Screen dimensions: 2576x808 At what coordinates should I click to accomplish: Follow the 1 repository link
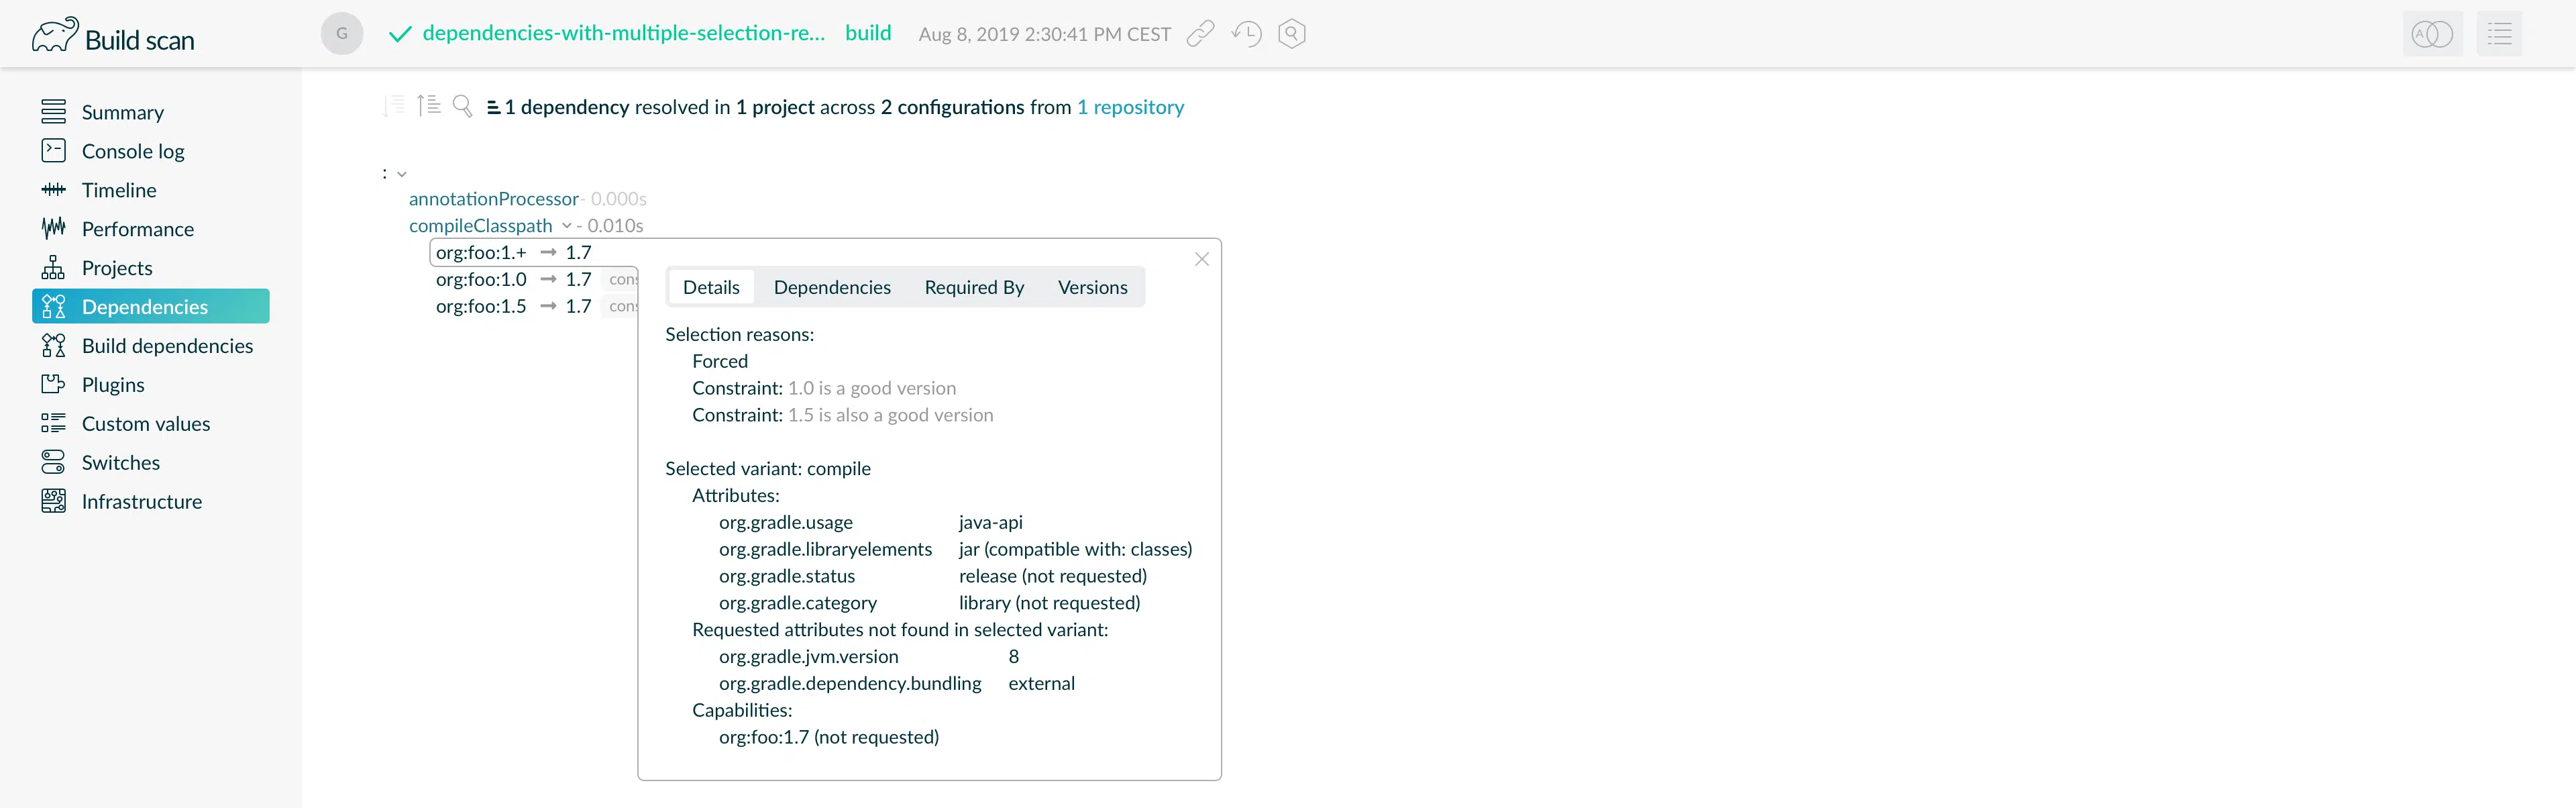pos(1130,107)
